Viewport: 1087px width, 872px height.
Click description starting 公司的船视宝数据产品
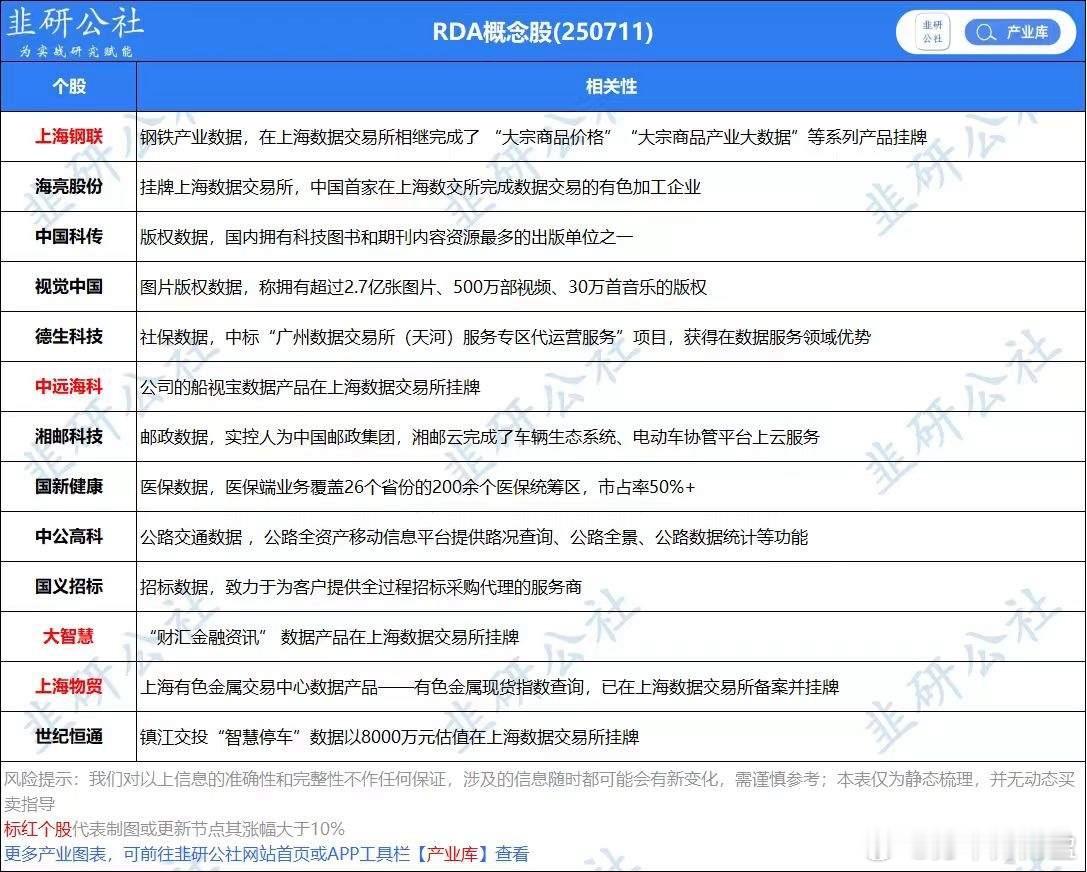[311, 387]
